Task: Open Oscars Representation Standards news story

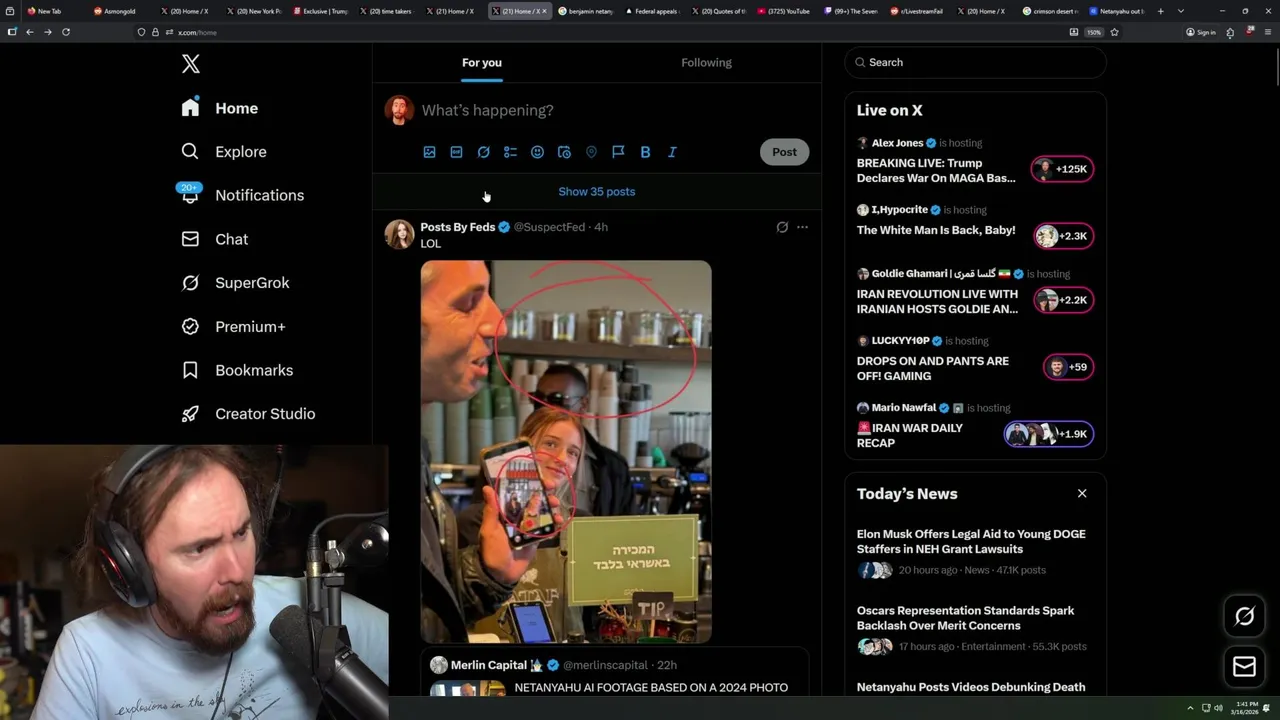Action: click(x=966, y=618)
